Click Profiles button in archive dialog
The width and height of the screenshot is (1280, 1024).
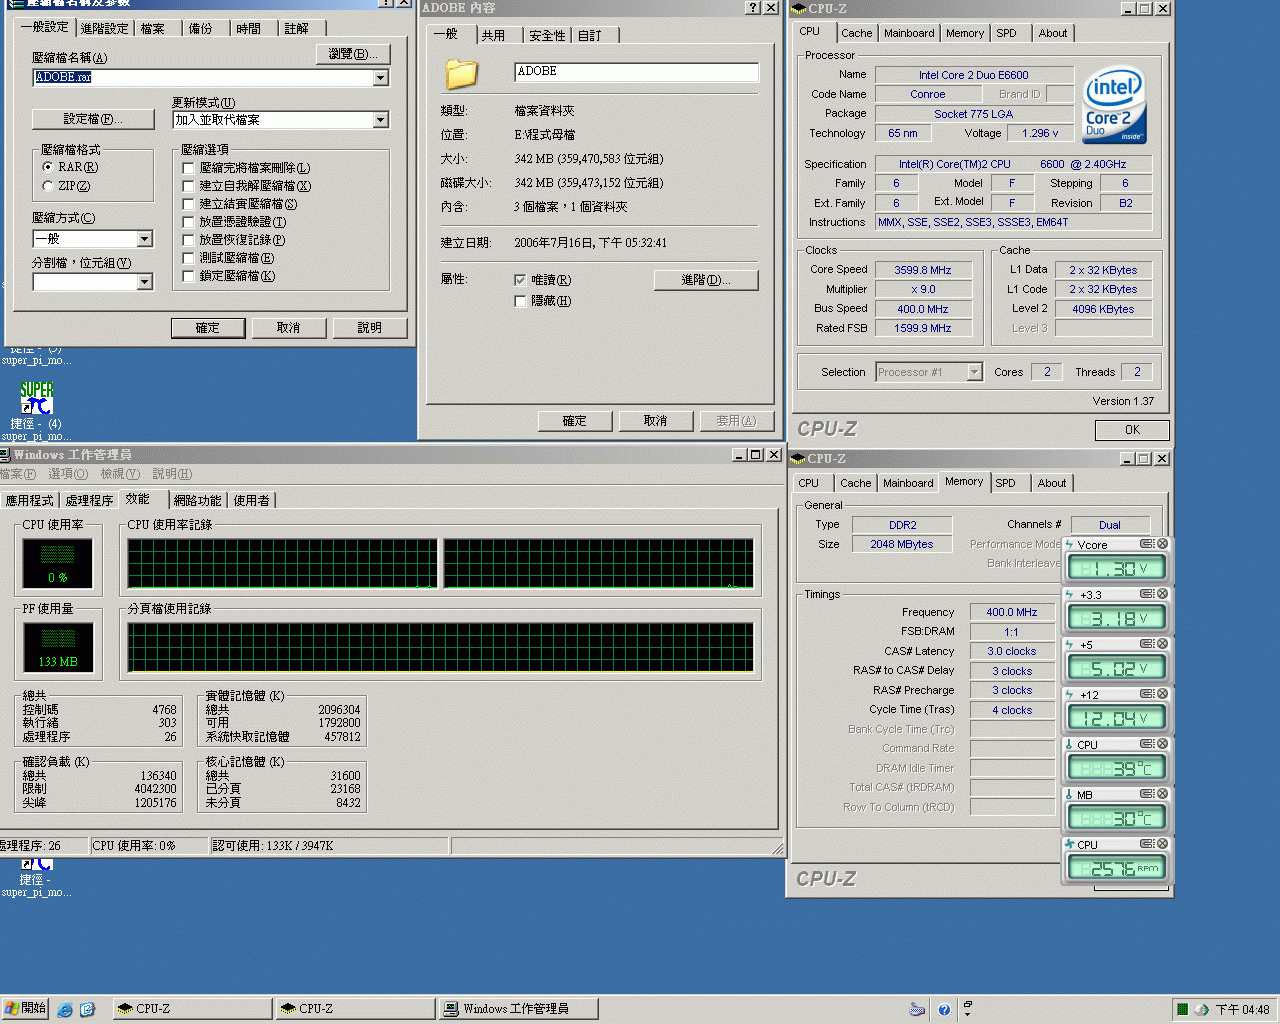(x=93, y=119)
